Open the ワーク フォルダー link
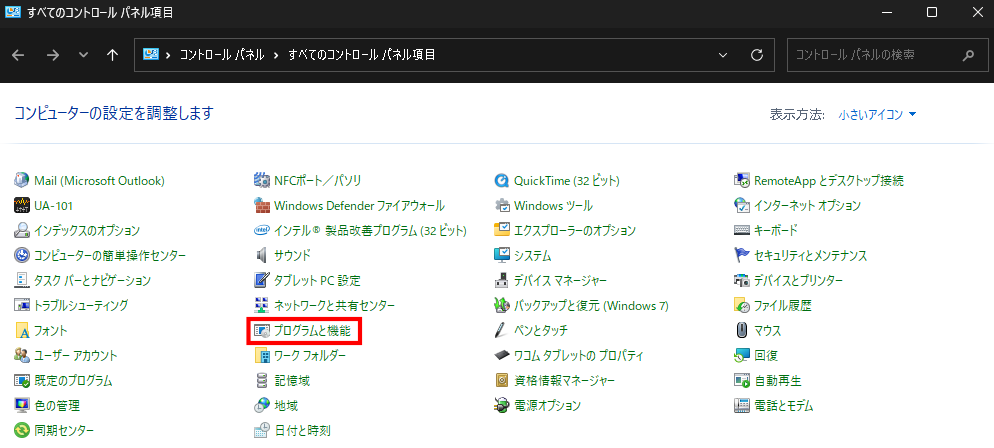Screen dimensions: 994x448 [310, 355]
